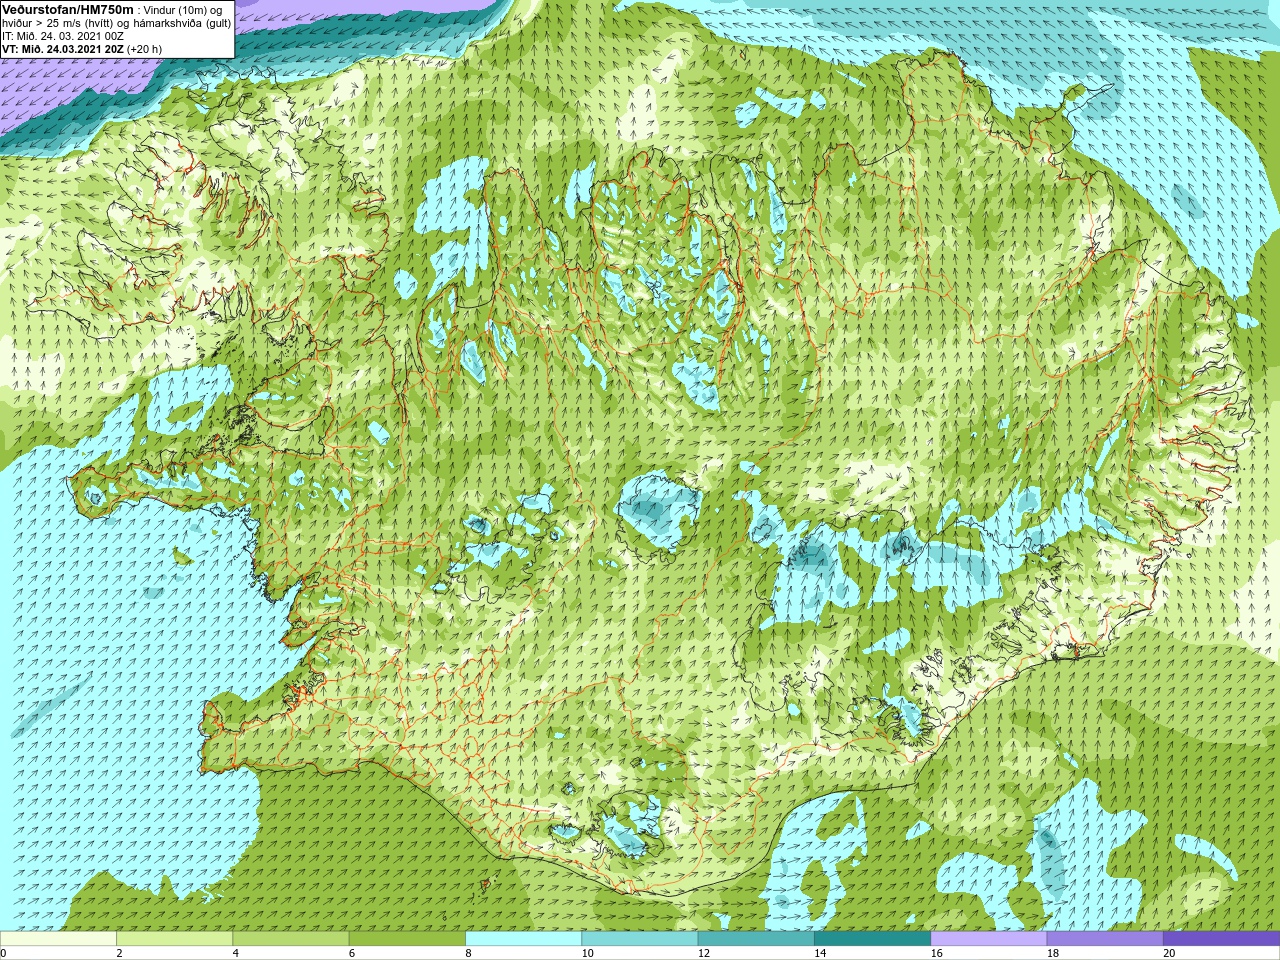Click the legend scale label "0"
Screen dimensions: 1280x960
point(3,953)
